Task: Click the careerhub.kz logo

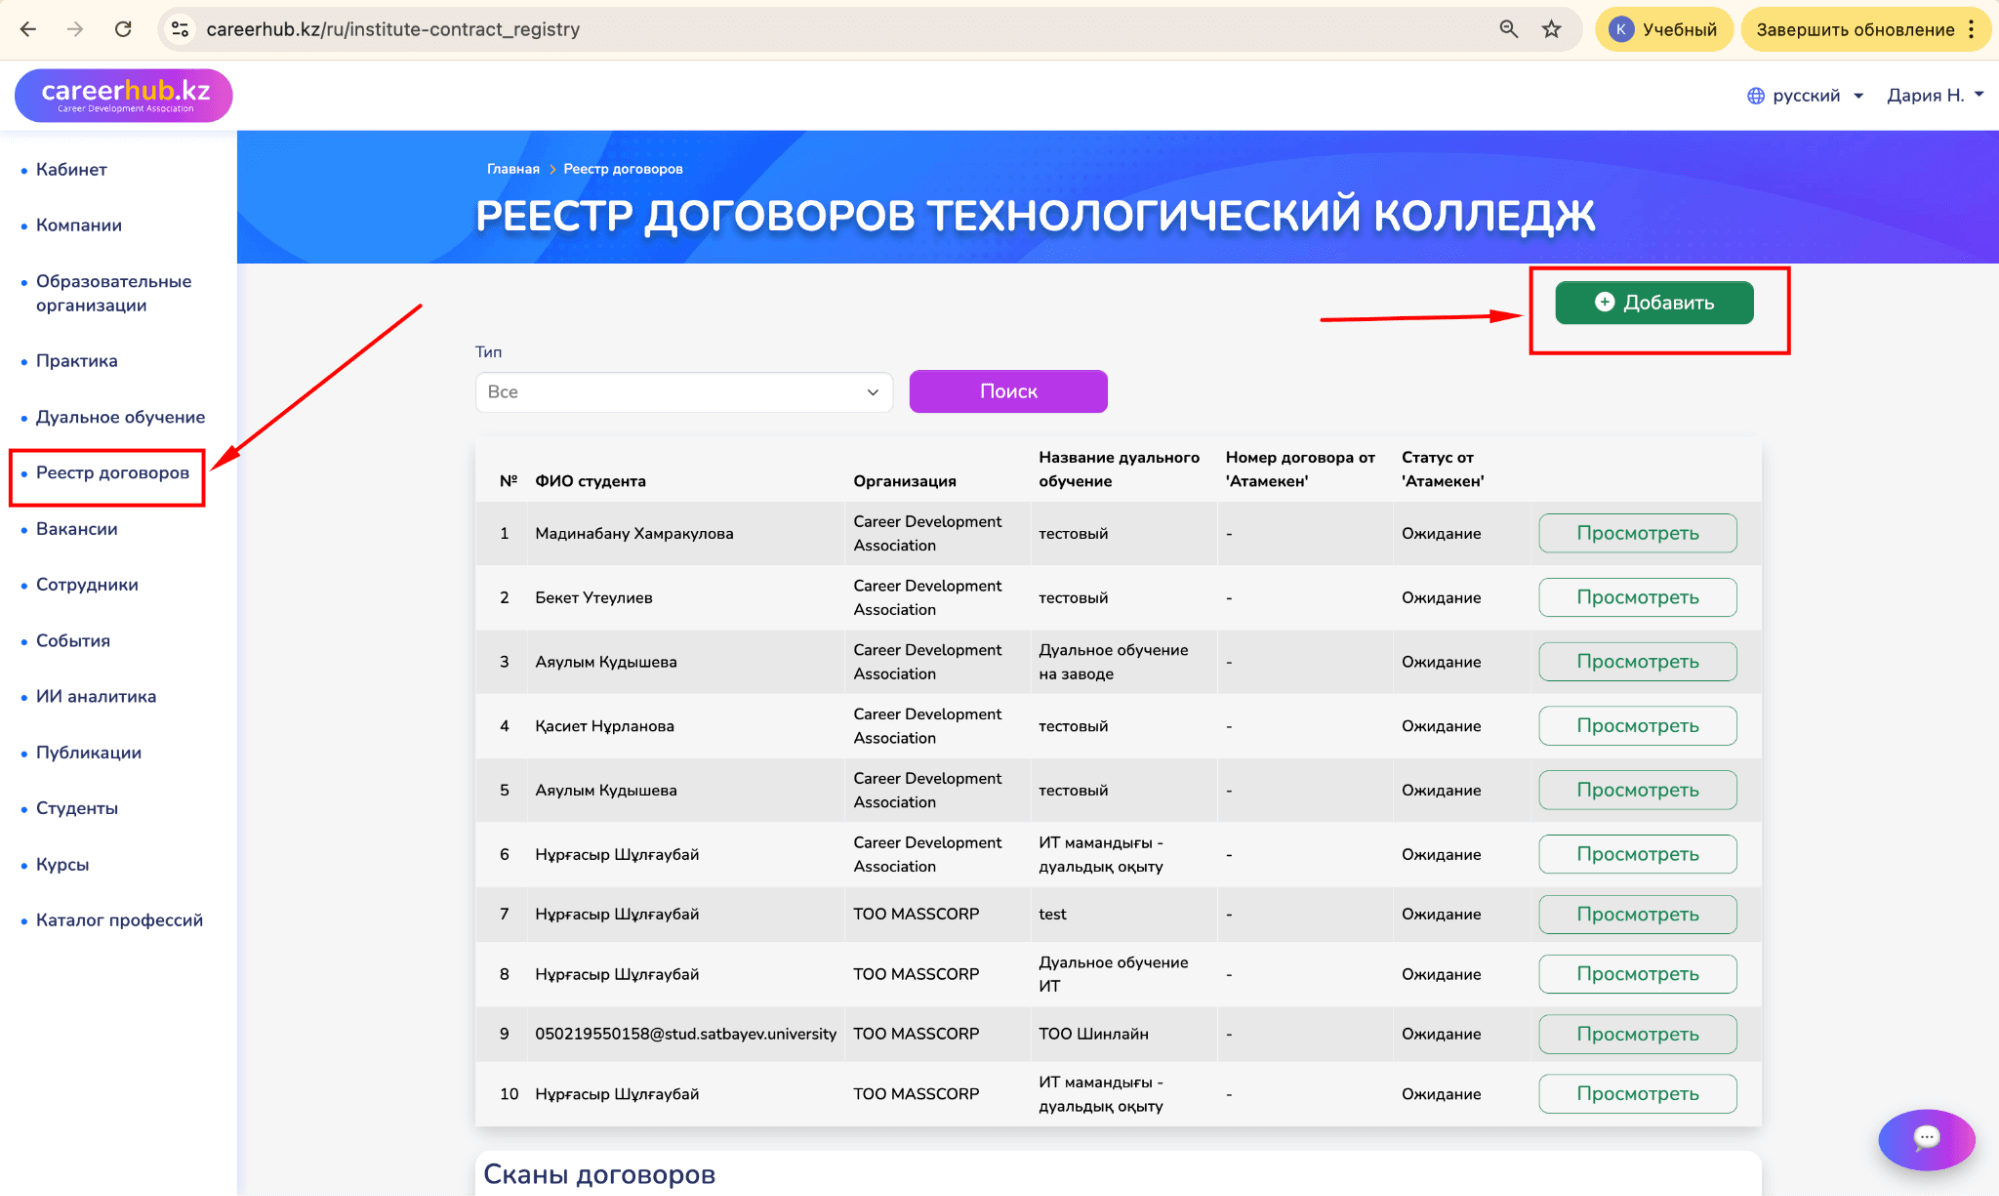Action: (x=124, y=95)
